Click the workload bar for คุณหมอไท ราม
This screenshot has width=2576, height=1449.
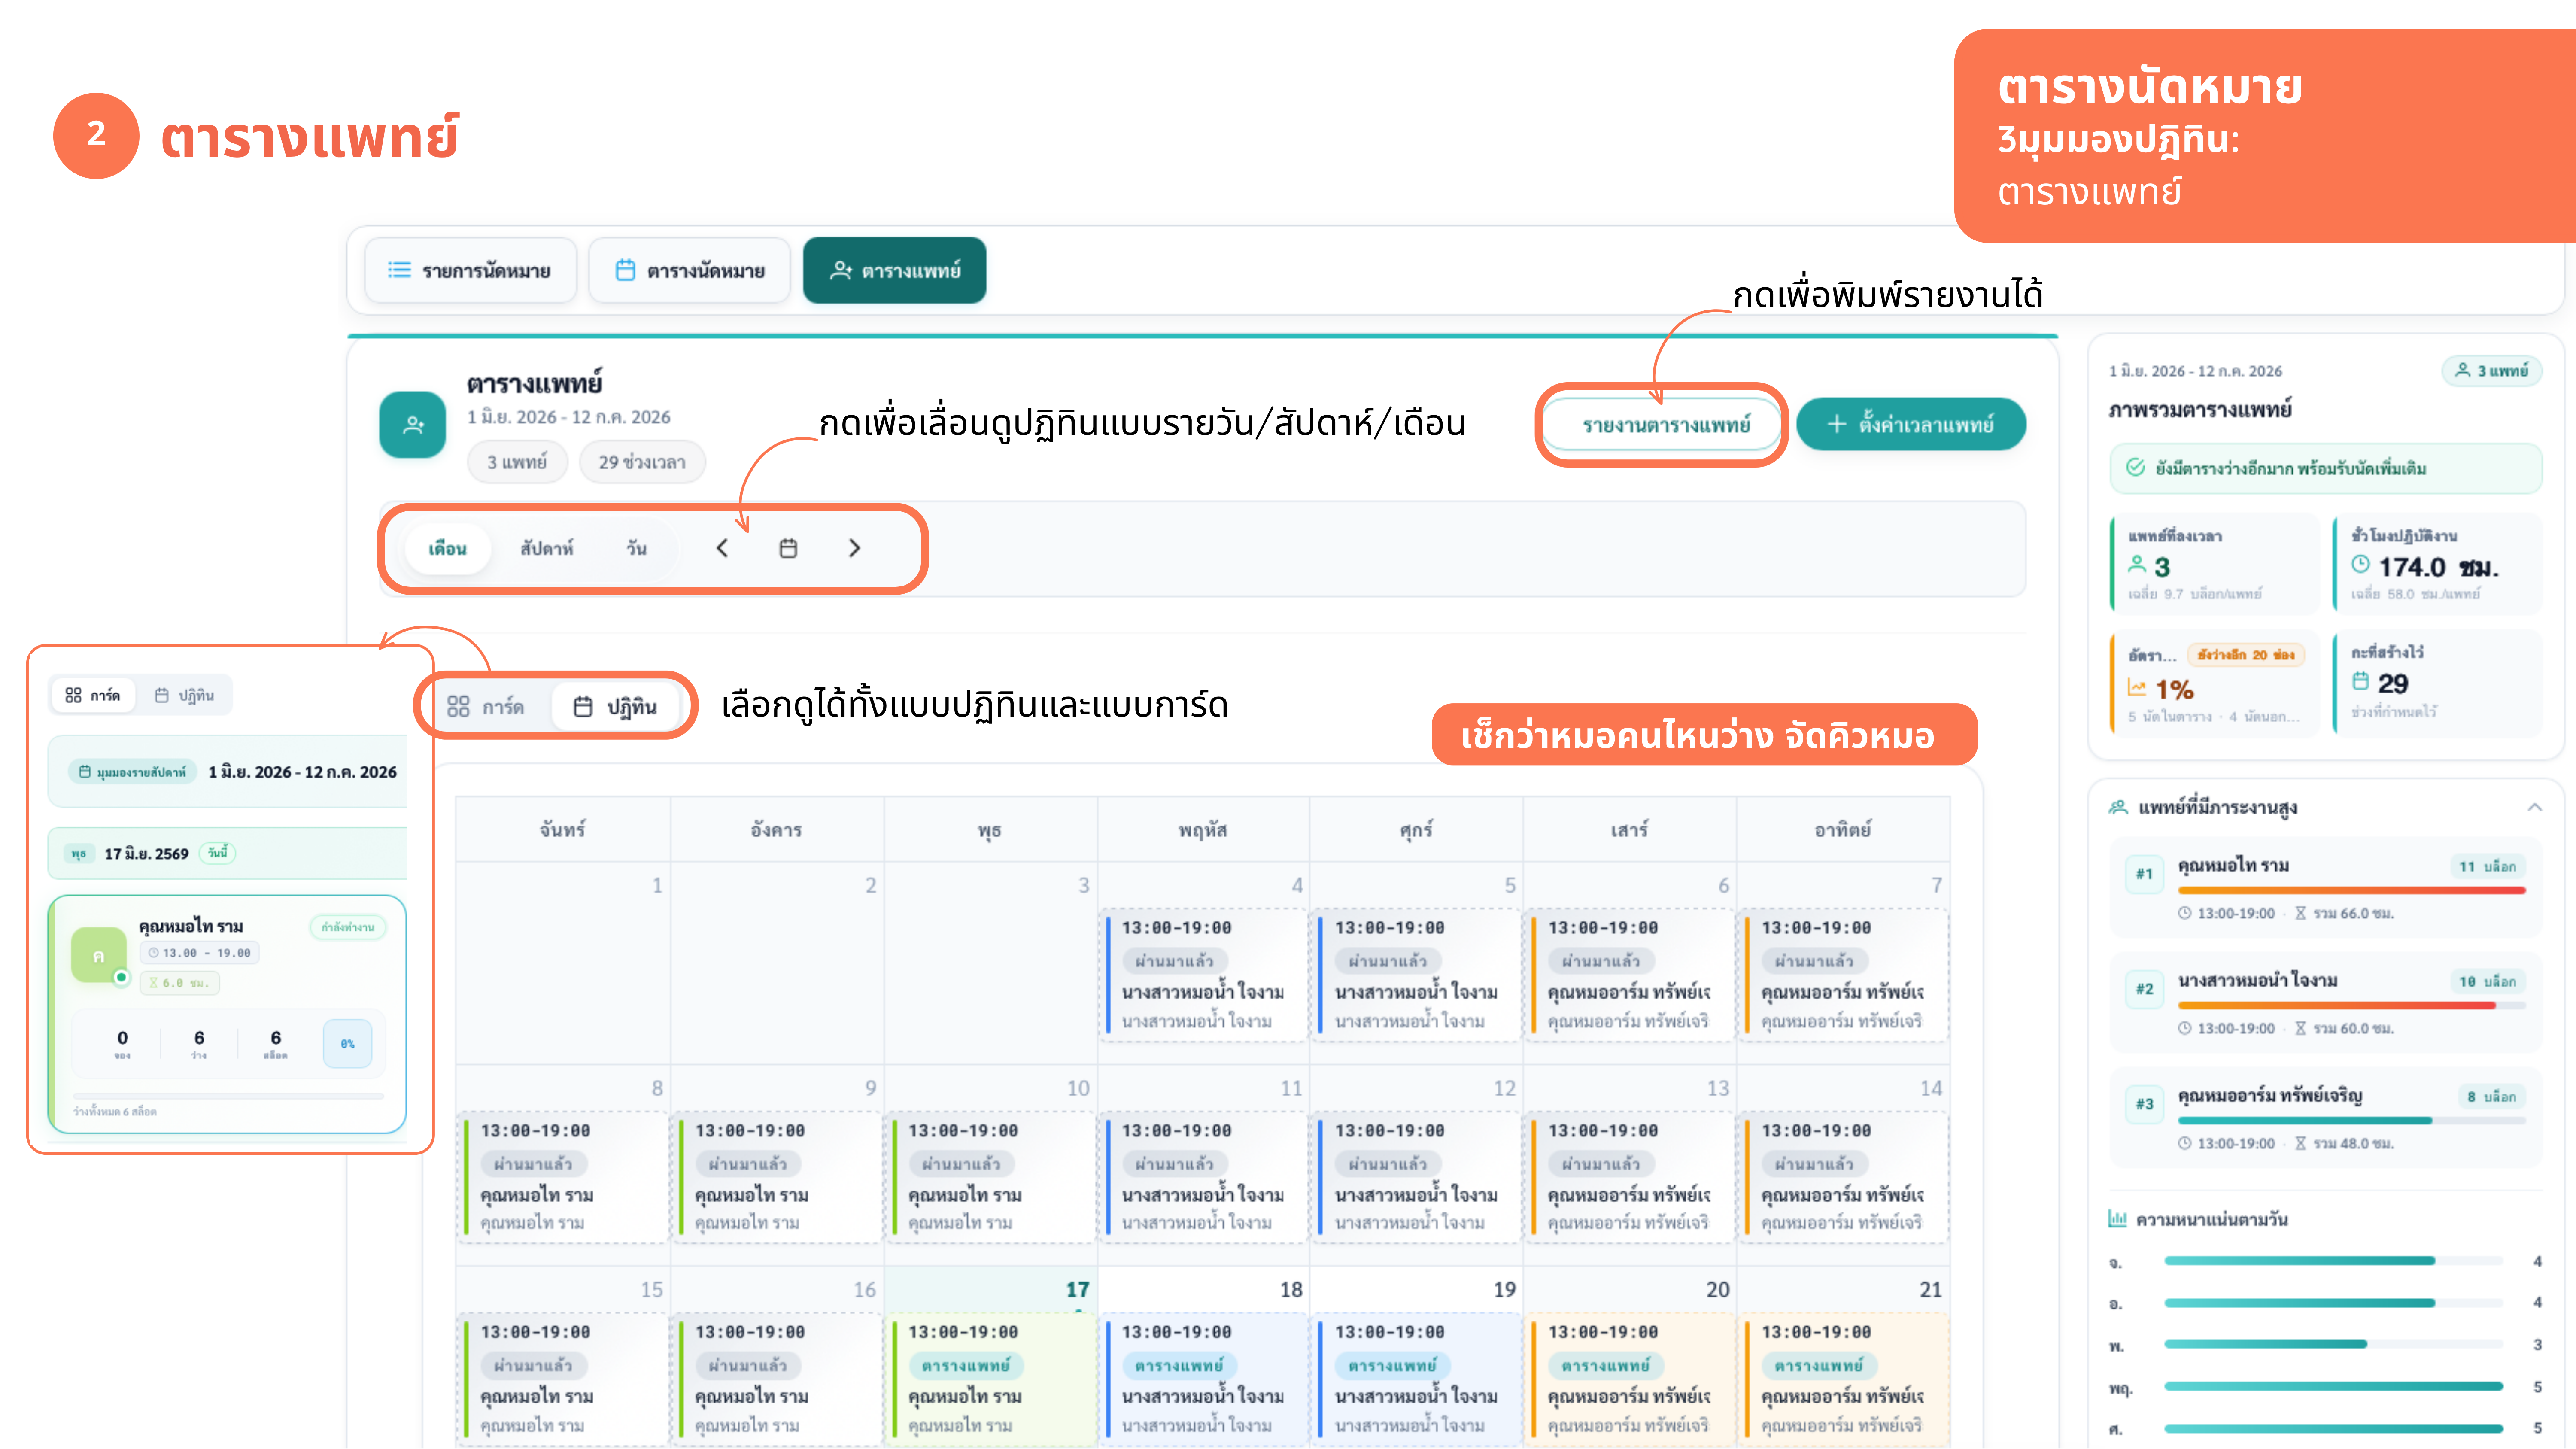pos(2351,890)
